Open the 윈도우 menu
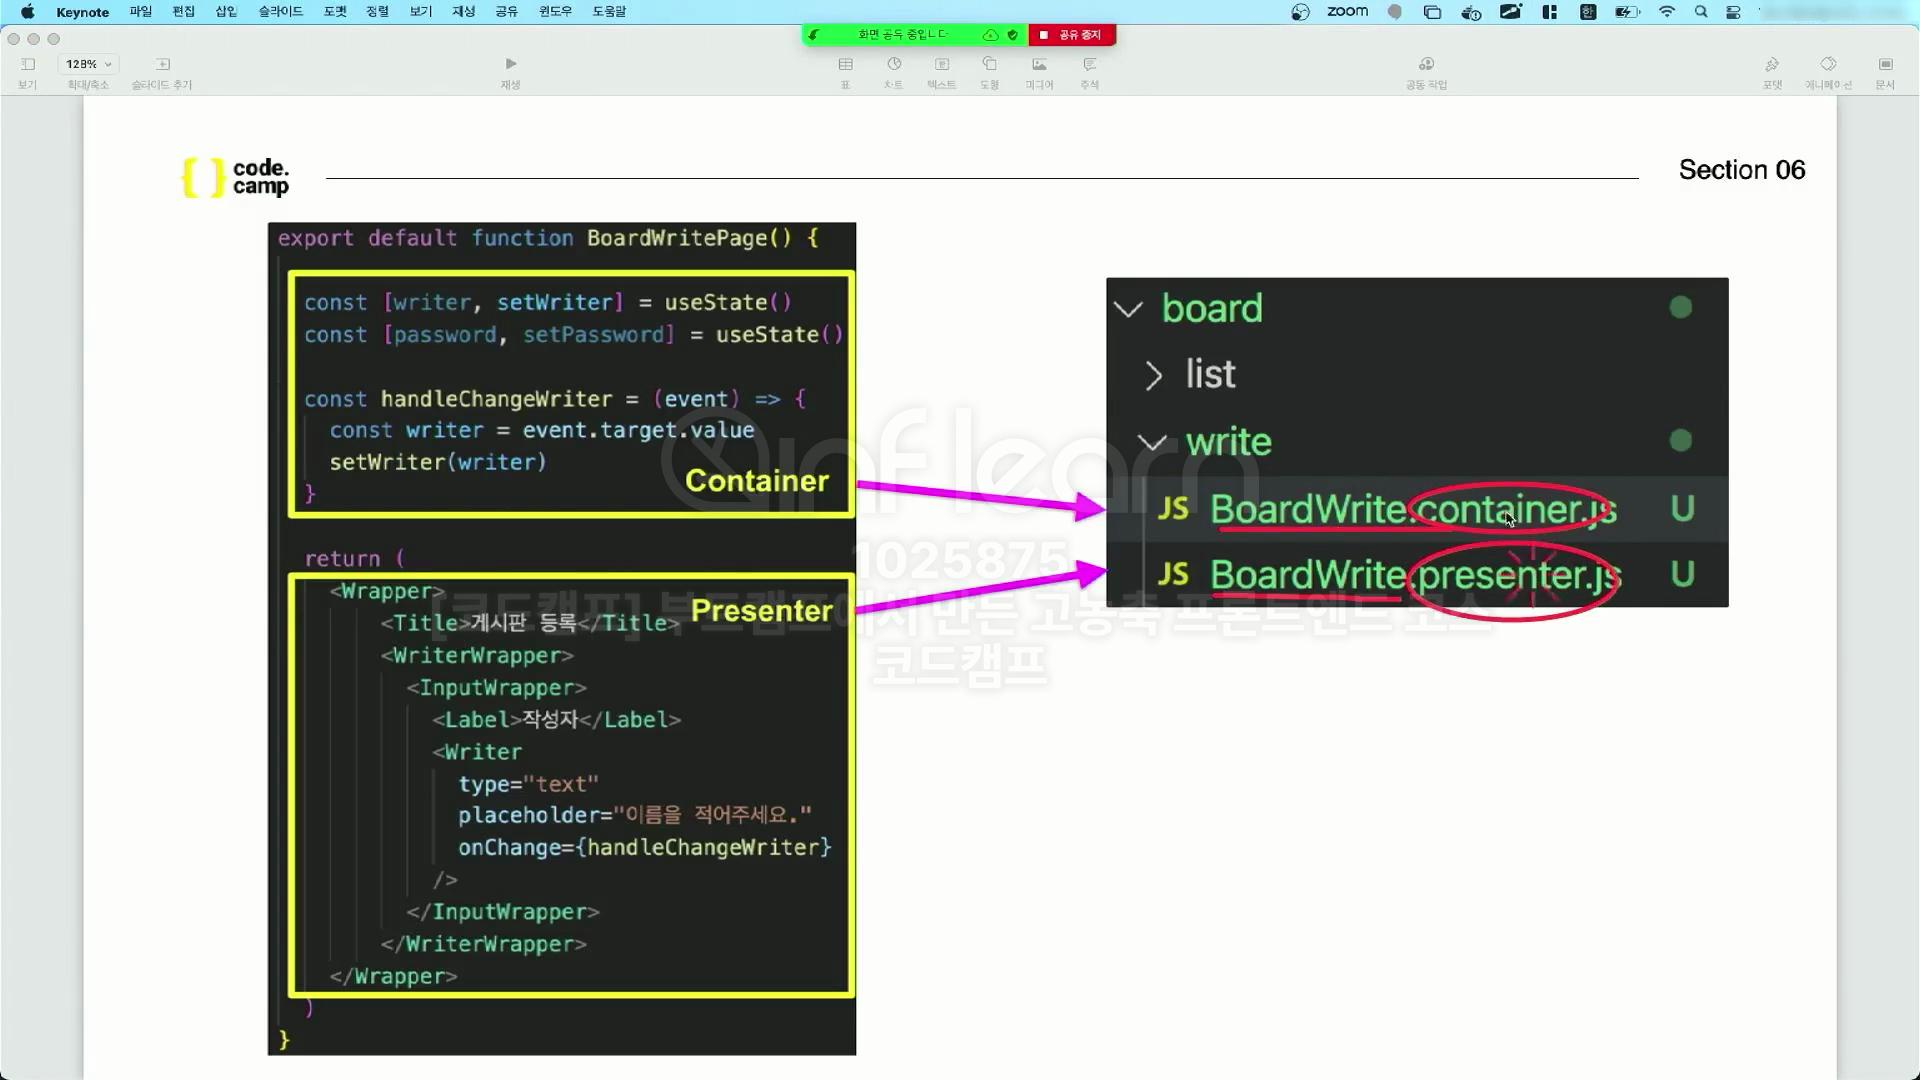 (x=555, y=12)
